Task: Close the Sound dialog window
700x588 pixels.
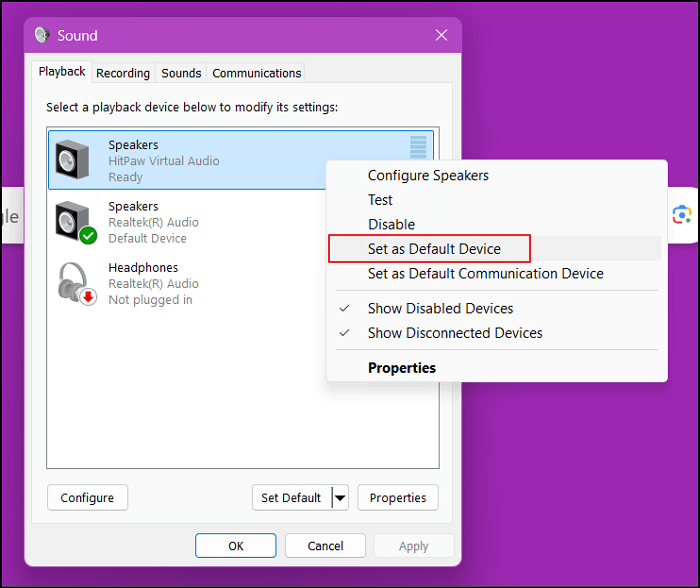Action: tap(441, 35)
